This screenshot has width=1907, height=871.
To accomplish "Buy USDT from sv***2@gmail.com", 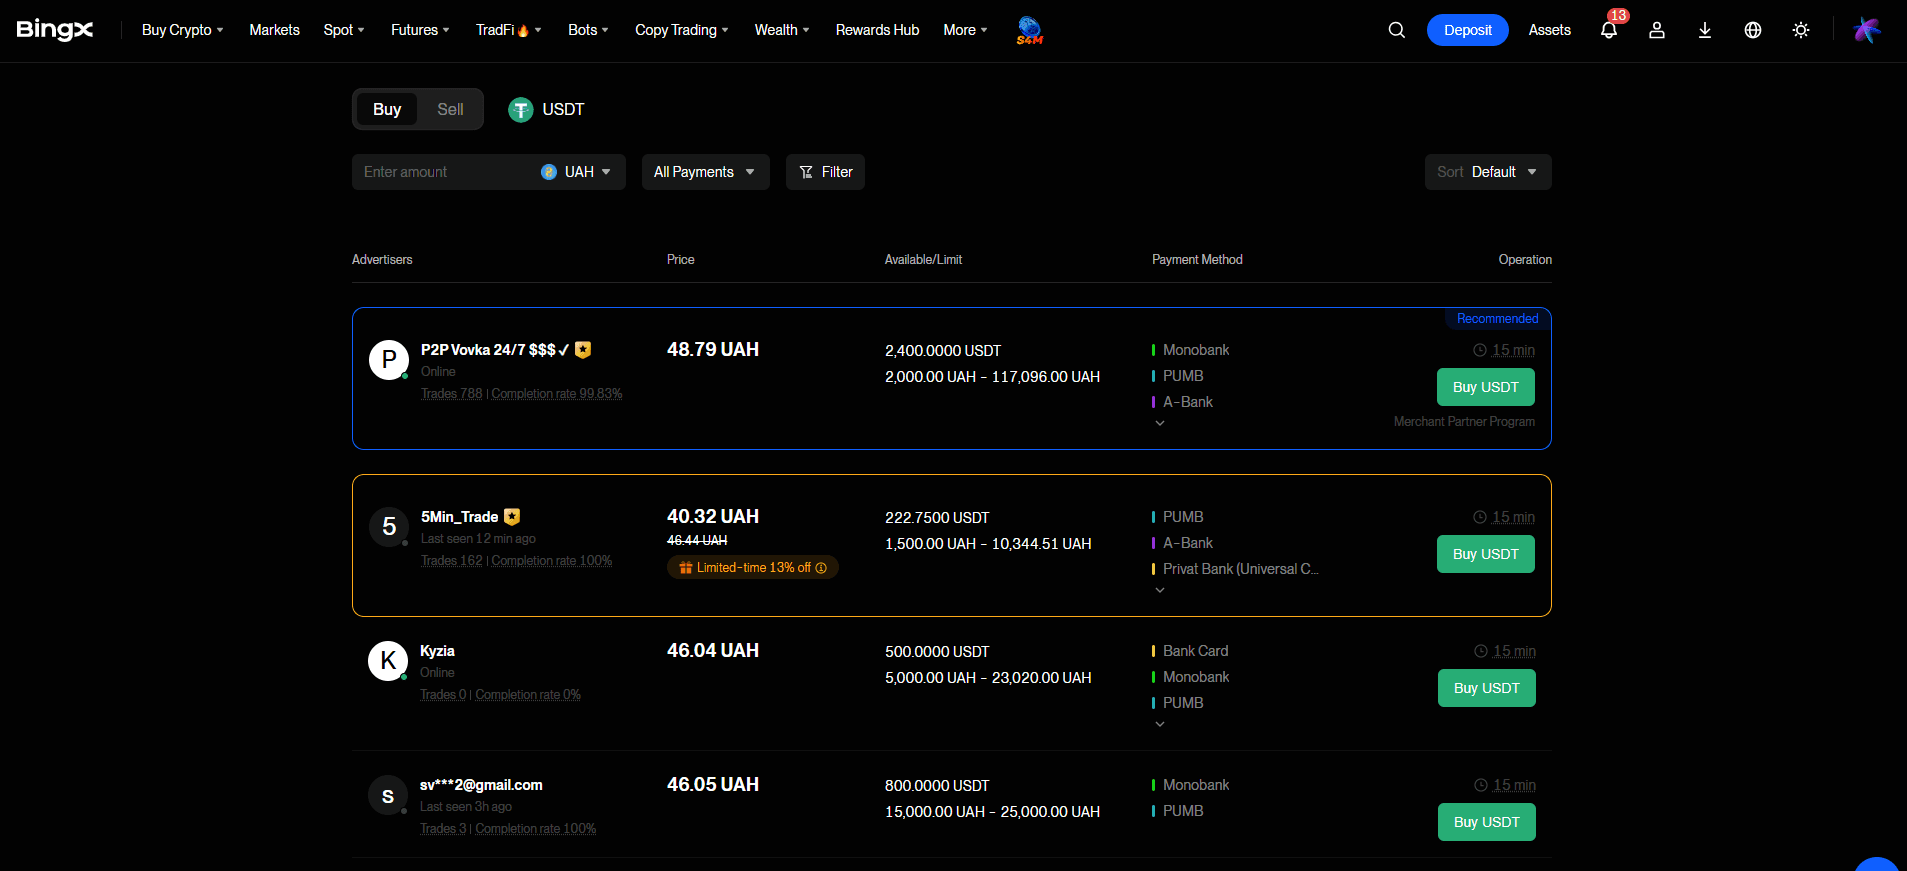I will [x=1486, y=822].
